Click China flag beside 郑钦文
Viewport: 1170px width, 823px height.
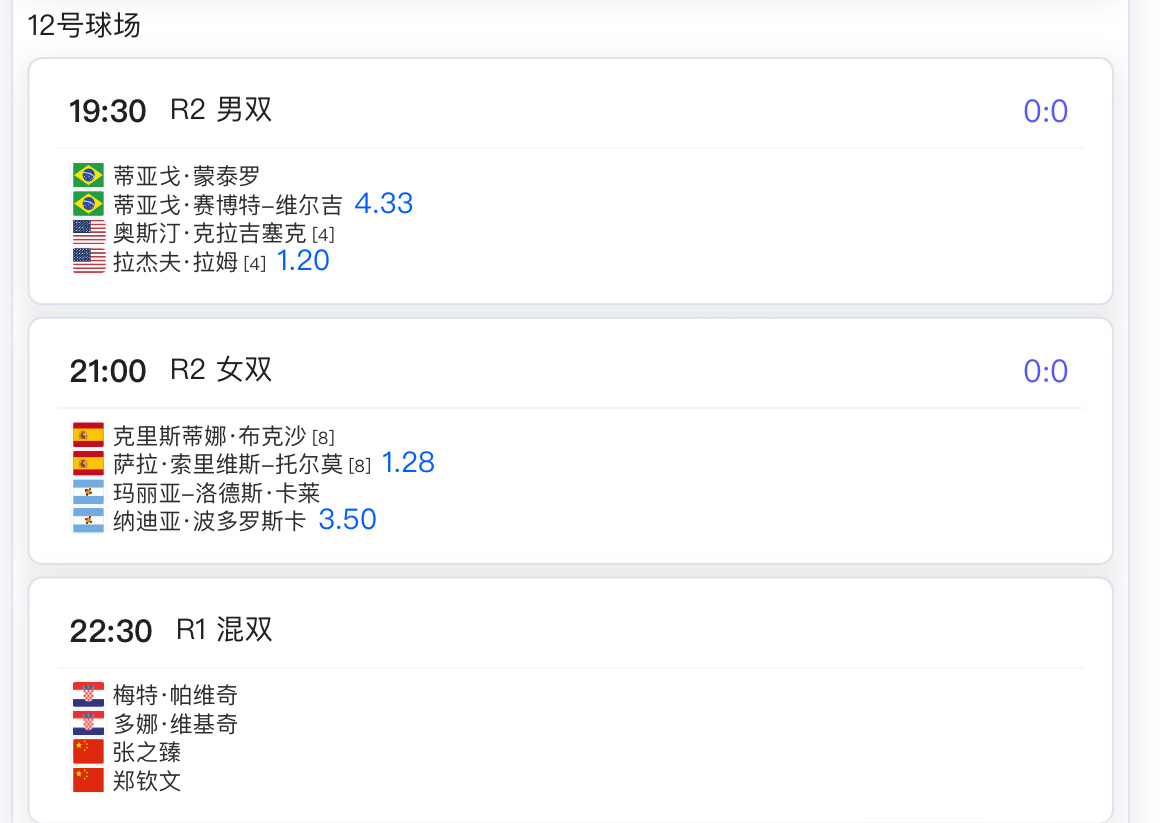click(88, 780)
